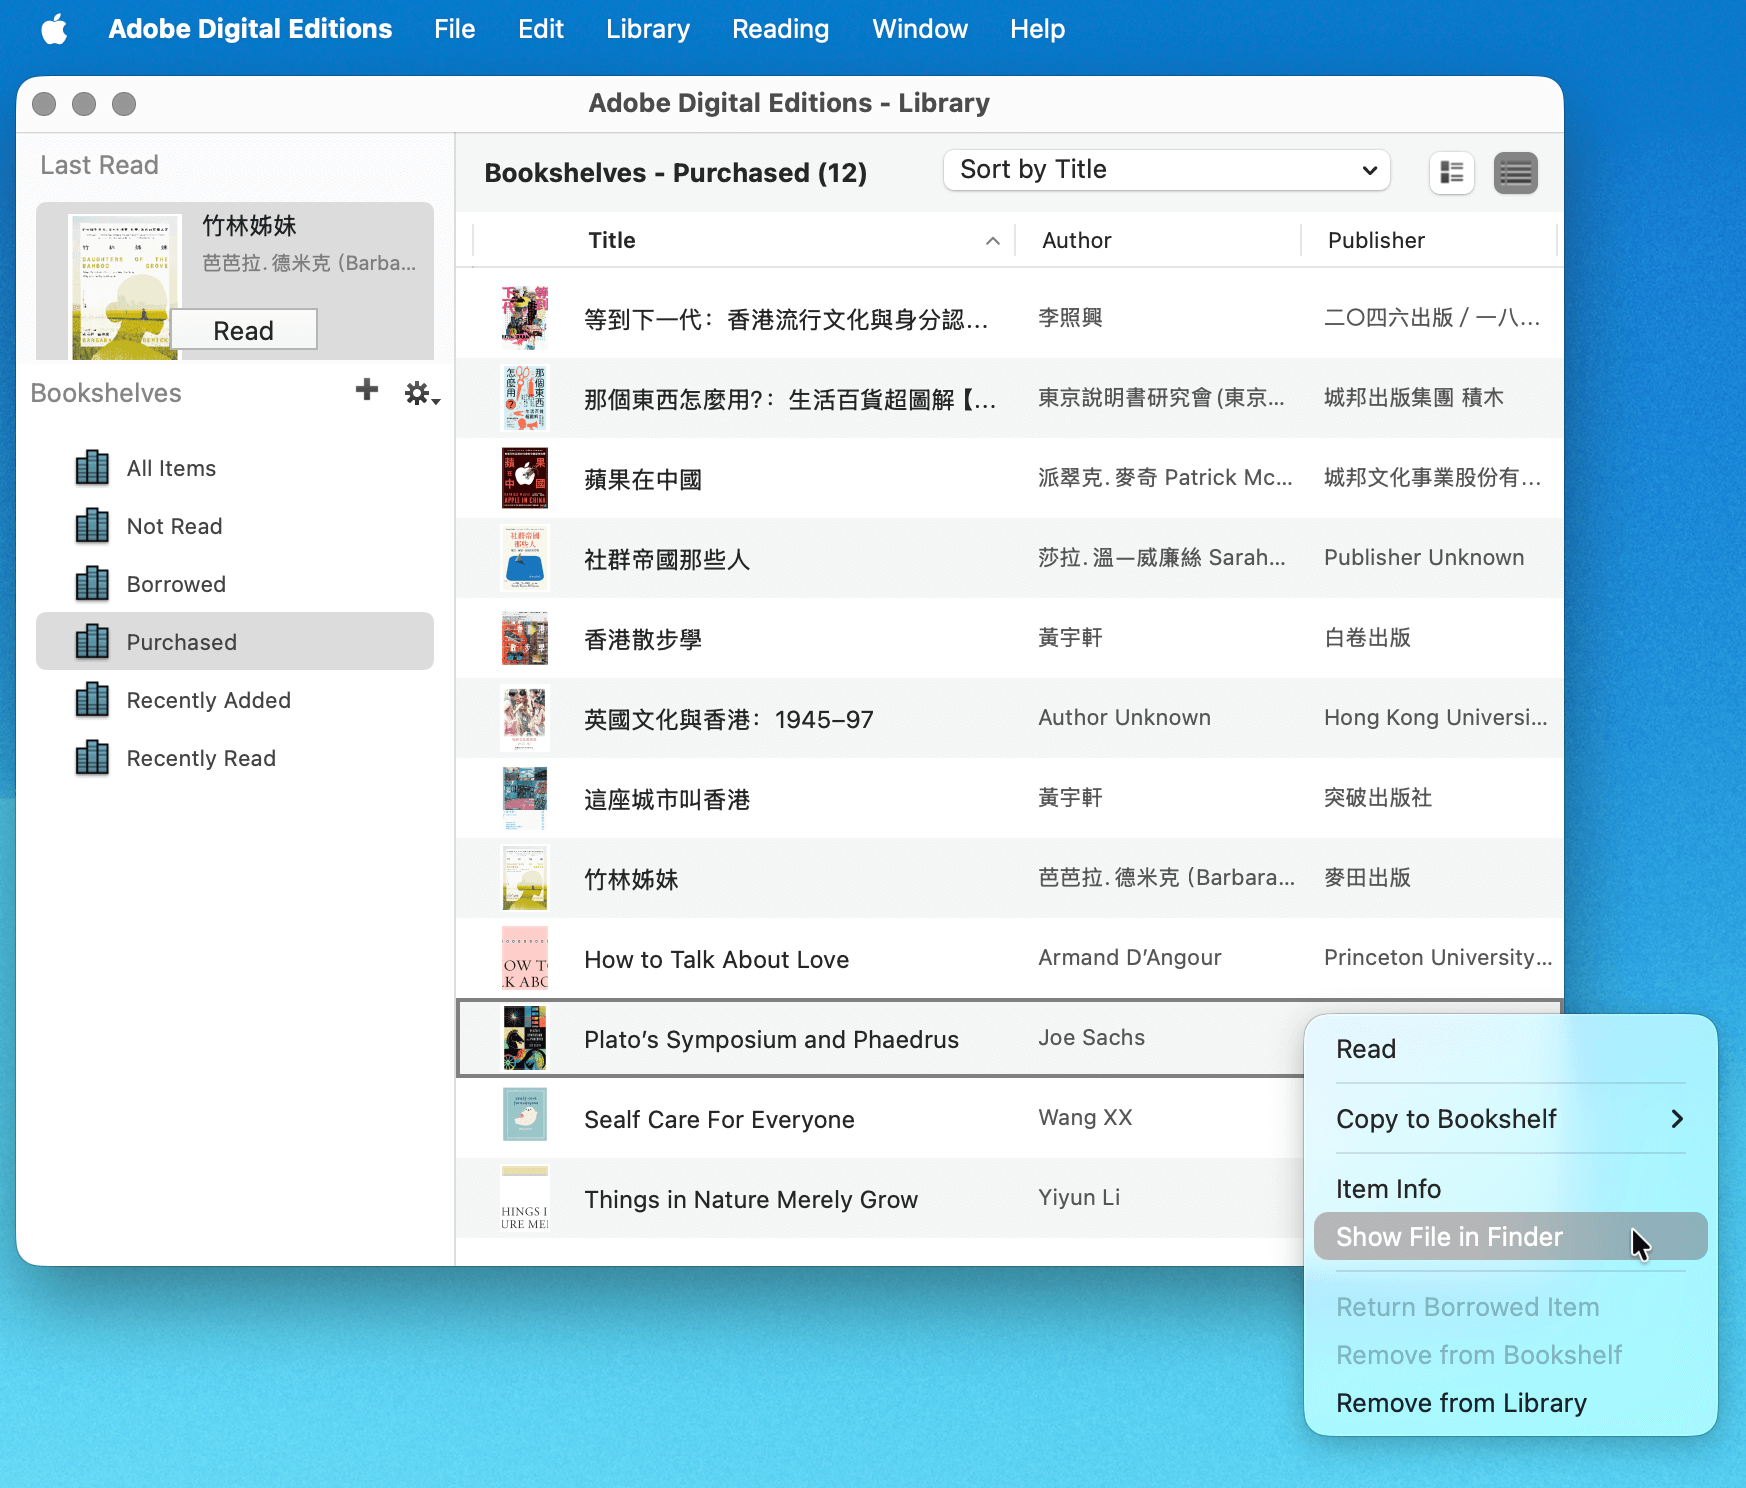The height and width of the screenshot is (1488, 1746).
Task: Select Remove from Library in context menu
Action: click(1461, 1403)
